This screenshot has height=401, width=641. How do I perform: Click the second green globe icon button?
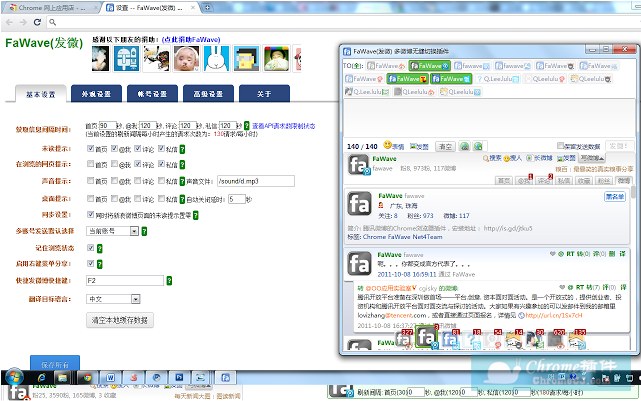(478, 146)
